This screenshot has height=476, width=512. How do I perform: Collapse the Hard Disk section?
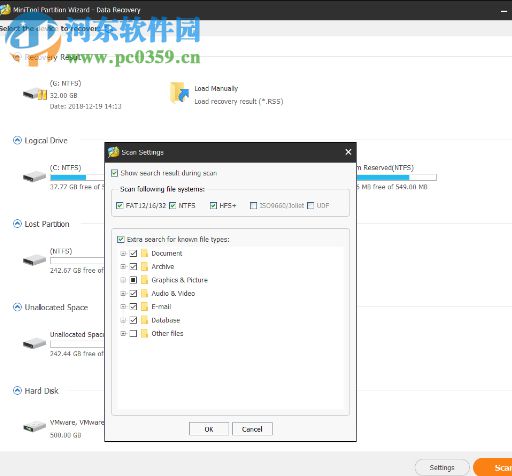point(17,390)
